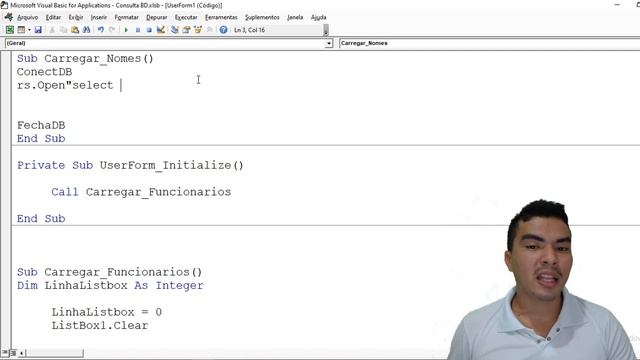Image resolution: width=640 pixels, height=360 pixels.
Task: Place cursor in rs.Open"select line
Action: coord(65,85)
